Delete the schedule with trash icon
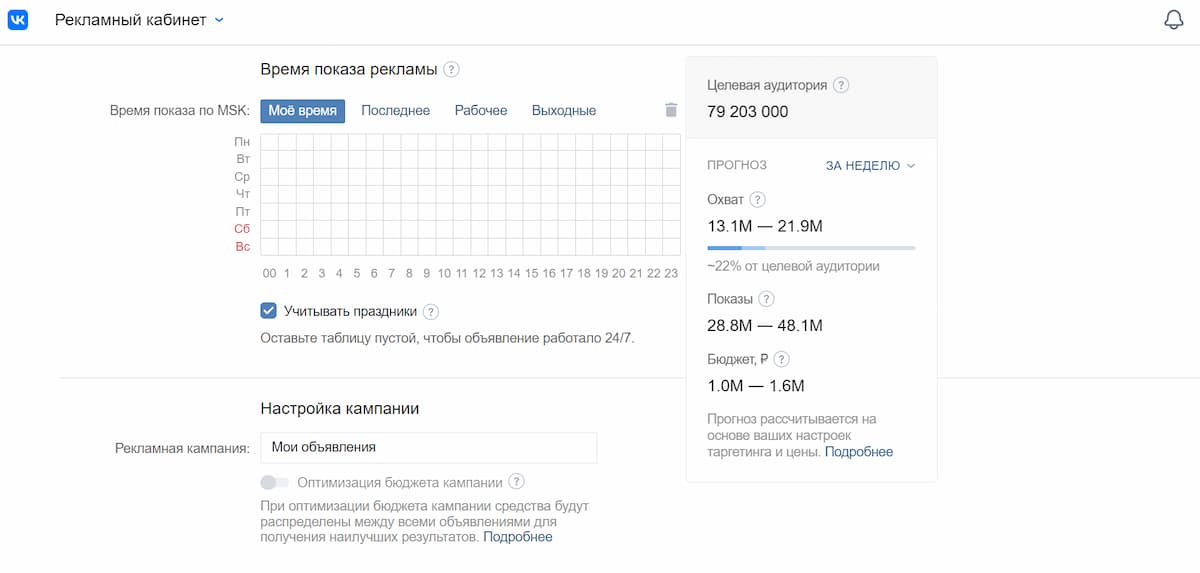Screen dimensions: 1200x573 [x=671, y=110]
